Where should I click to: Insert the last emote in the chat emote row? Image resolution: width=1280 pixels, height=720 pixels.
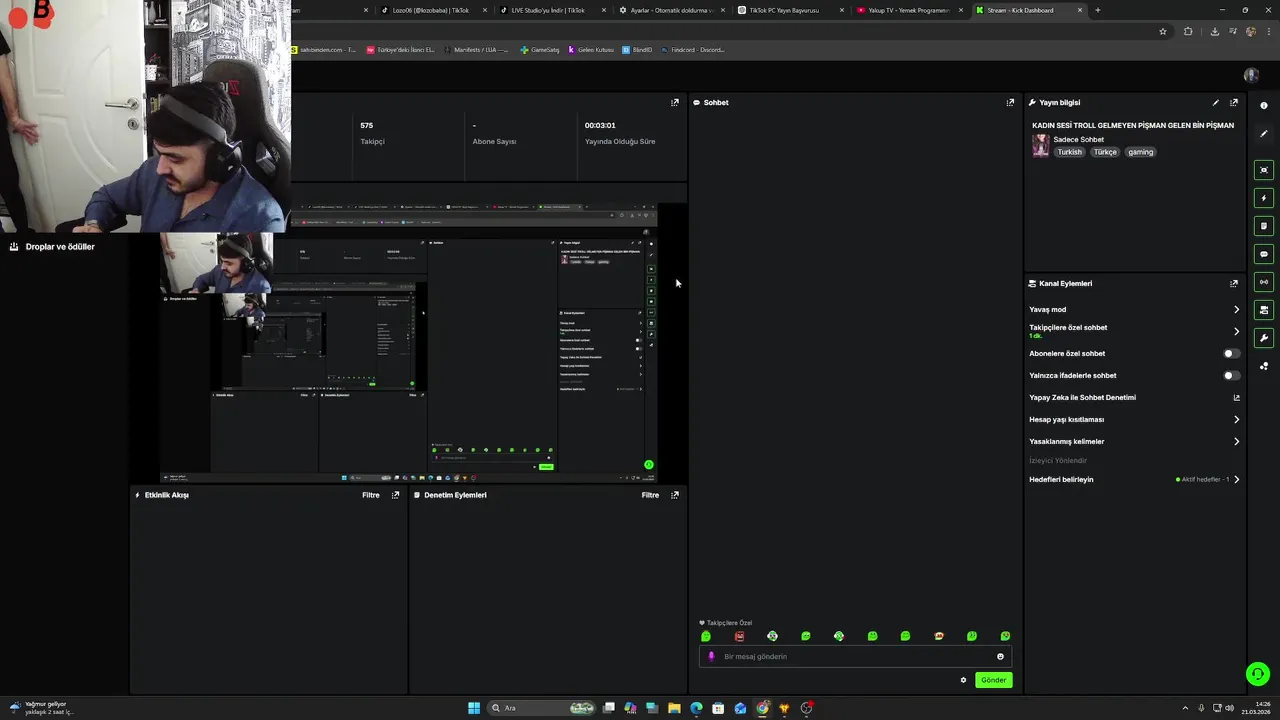pos(1005,636)
